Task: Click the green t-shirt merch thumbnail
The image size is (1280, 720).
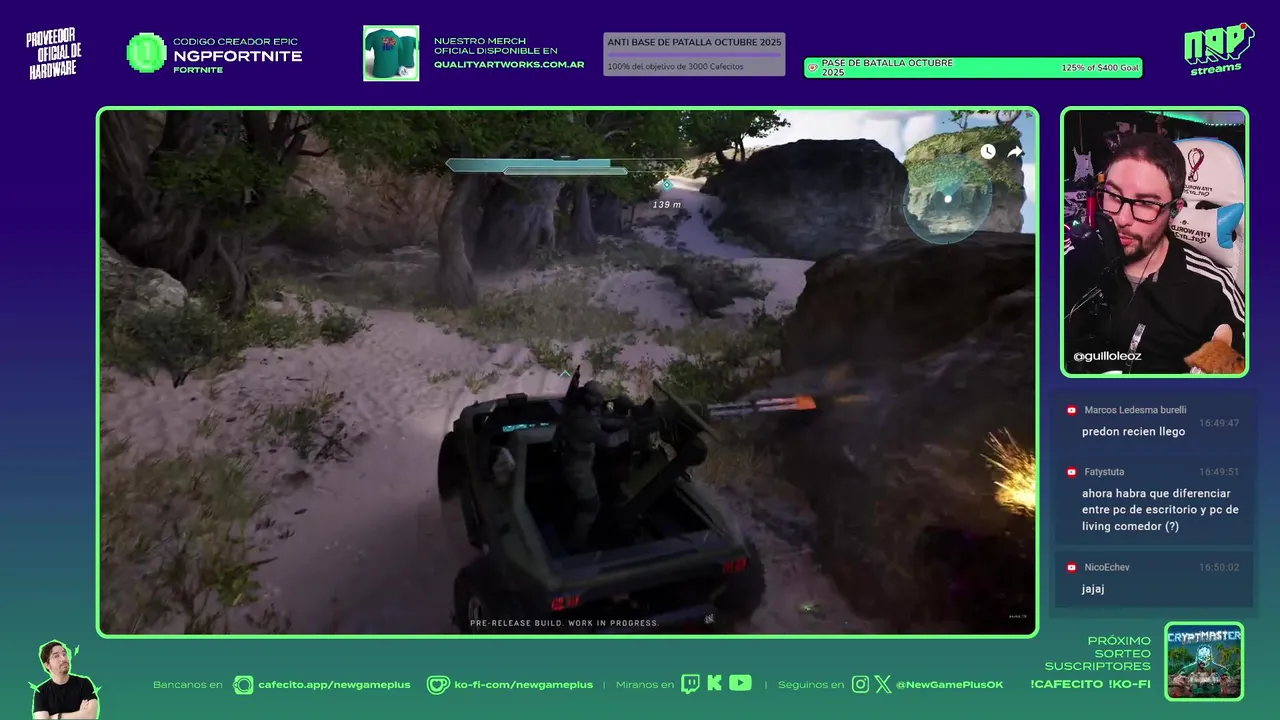Action: 391,53
